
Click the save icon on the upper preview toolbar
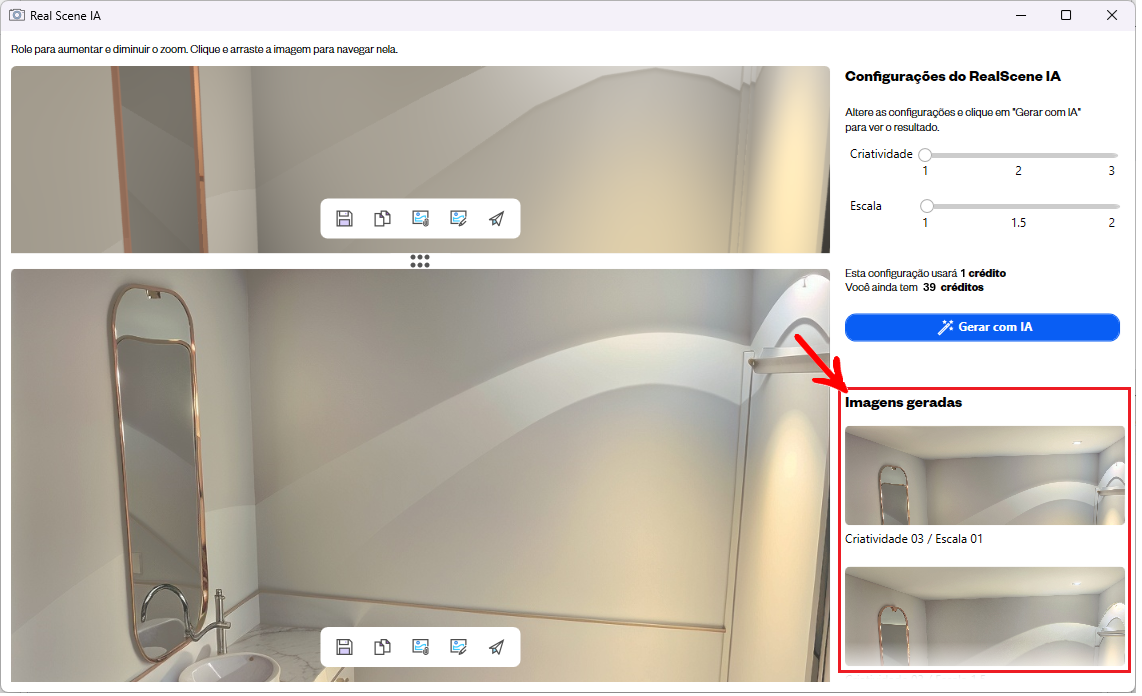coord(344,218)
